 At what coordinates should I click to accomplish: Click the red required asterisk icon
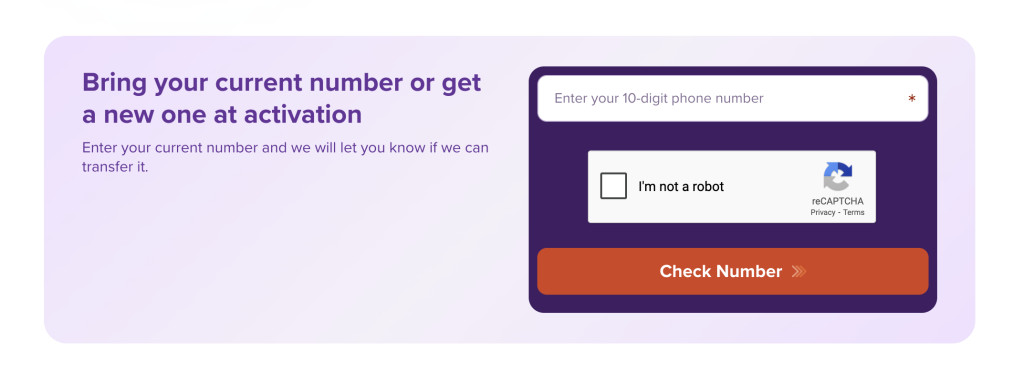(912, 99)
